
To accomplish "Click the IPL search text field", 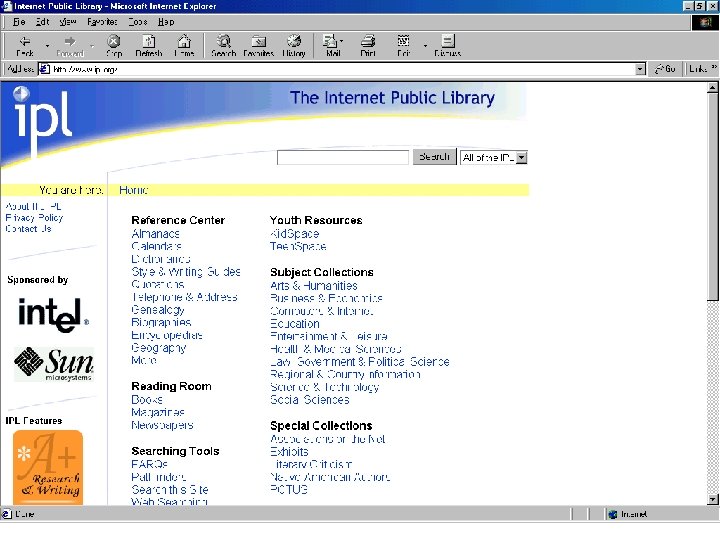I will (x=343, y=157).
